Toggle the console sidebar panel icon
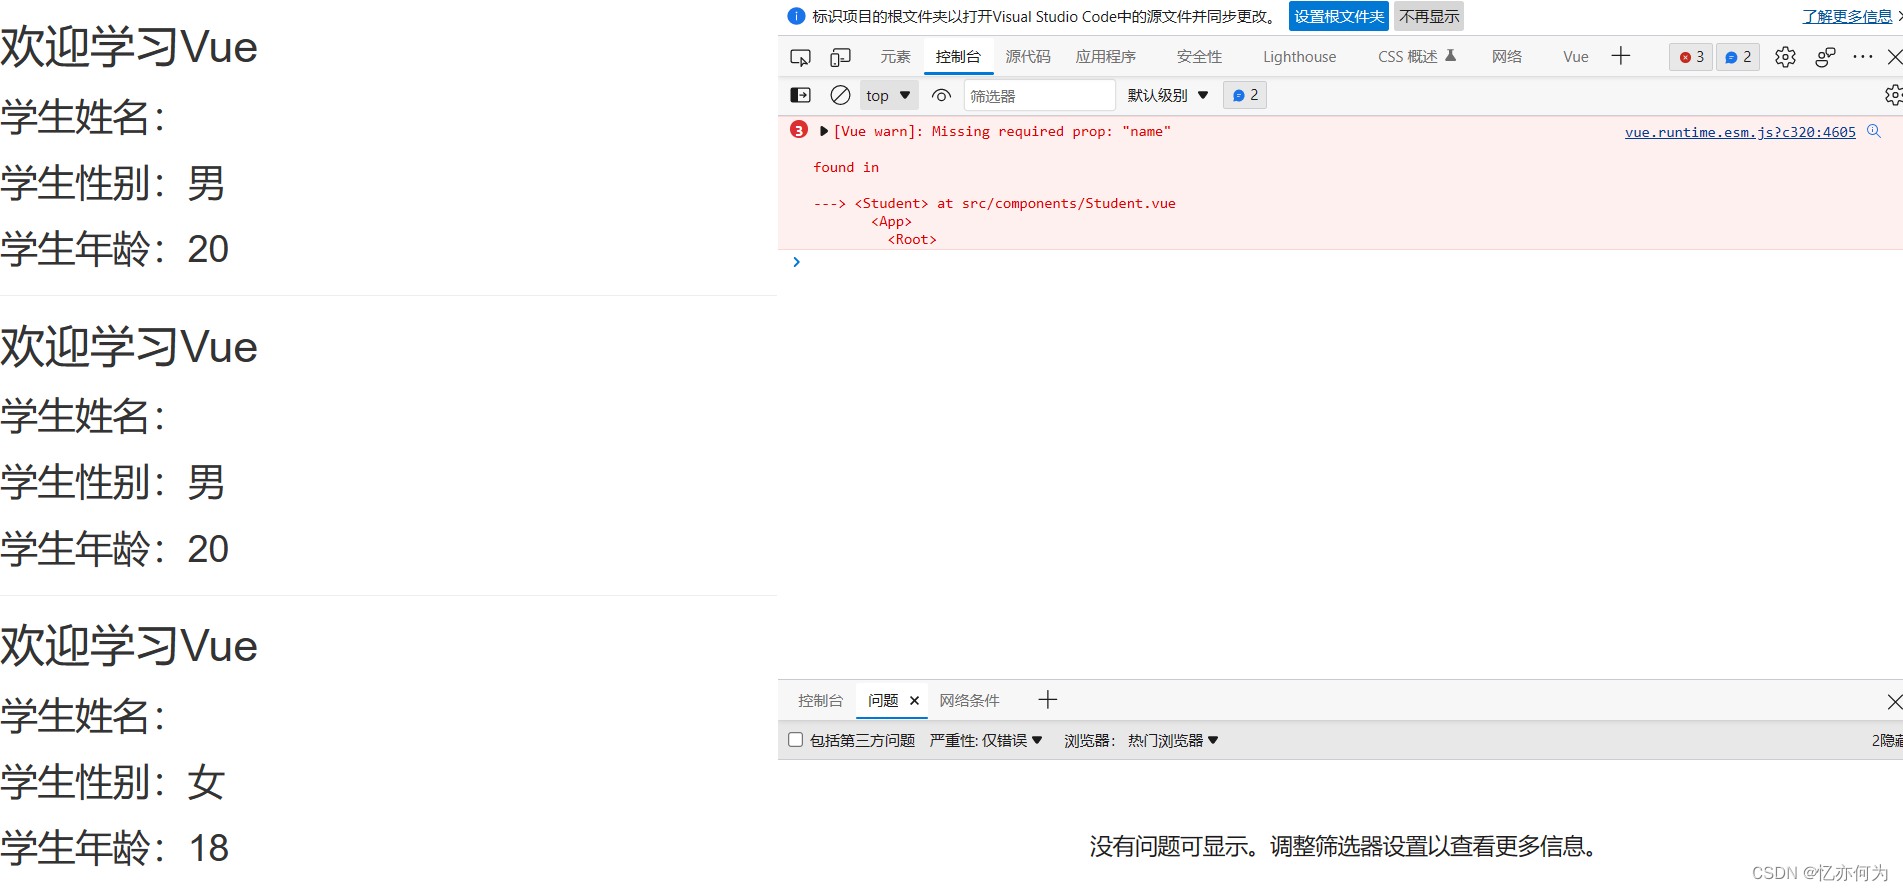Screen dimensions: 1903x891 click(801, 95)
